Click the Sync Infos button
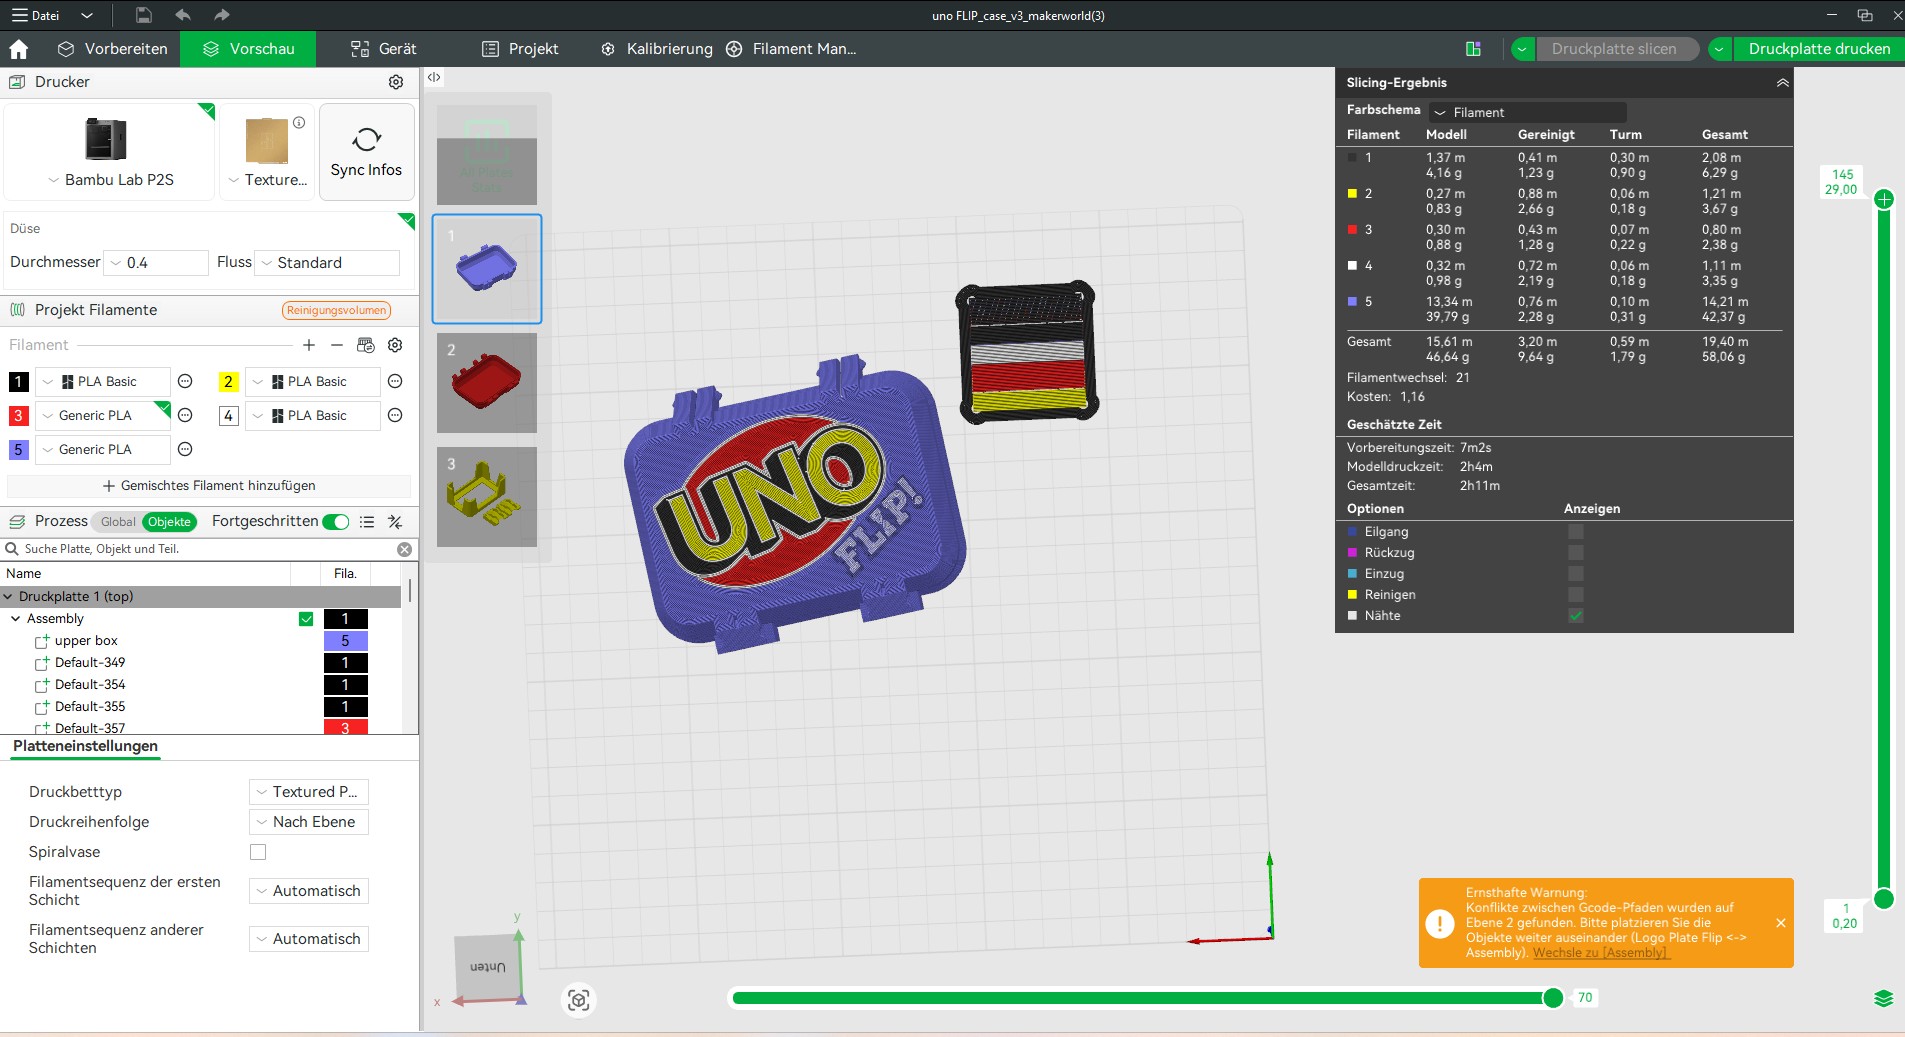 367,152
